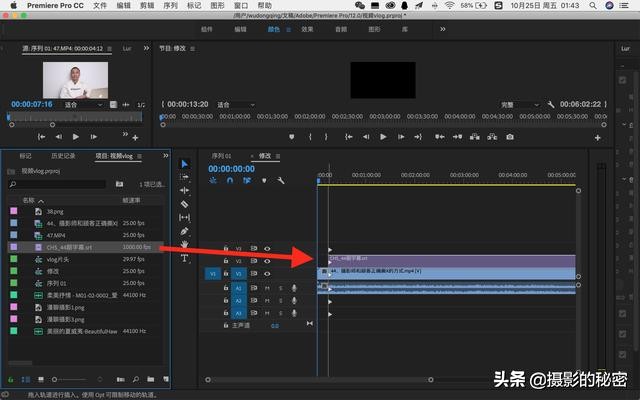
Task: Add marker using program monitor marker icon
Action: (x=291, y=137)
